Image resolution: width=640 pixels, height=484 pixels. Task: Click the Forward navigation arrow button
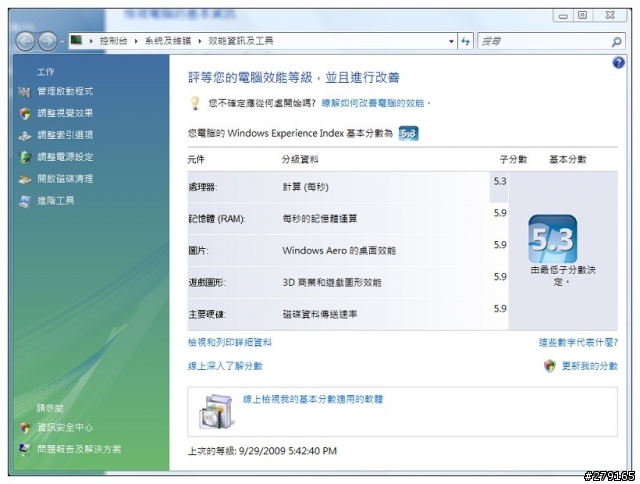[x=47, y=41]
